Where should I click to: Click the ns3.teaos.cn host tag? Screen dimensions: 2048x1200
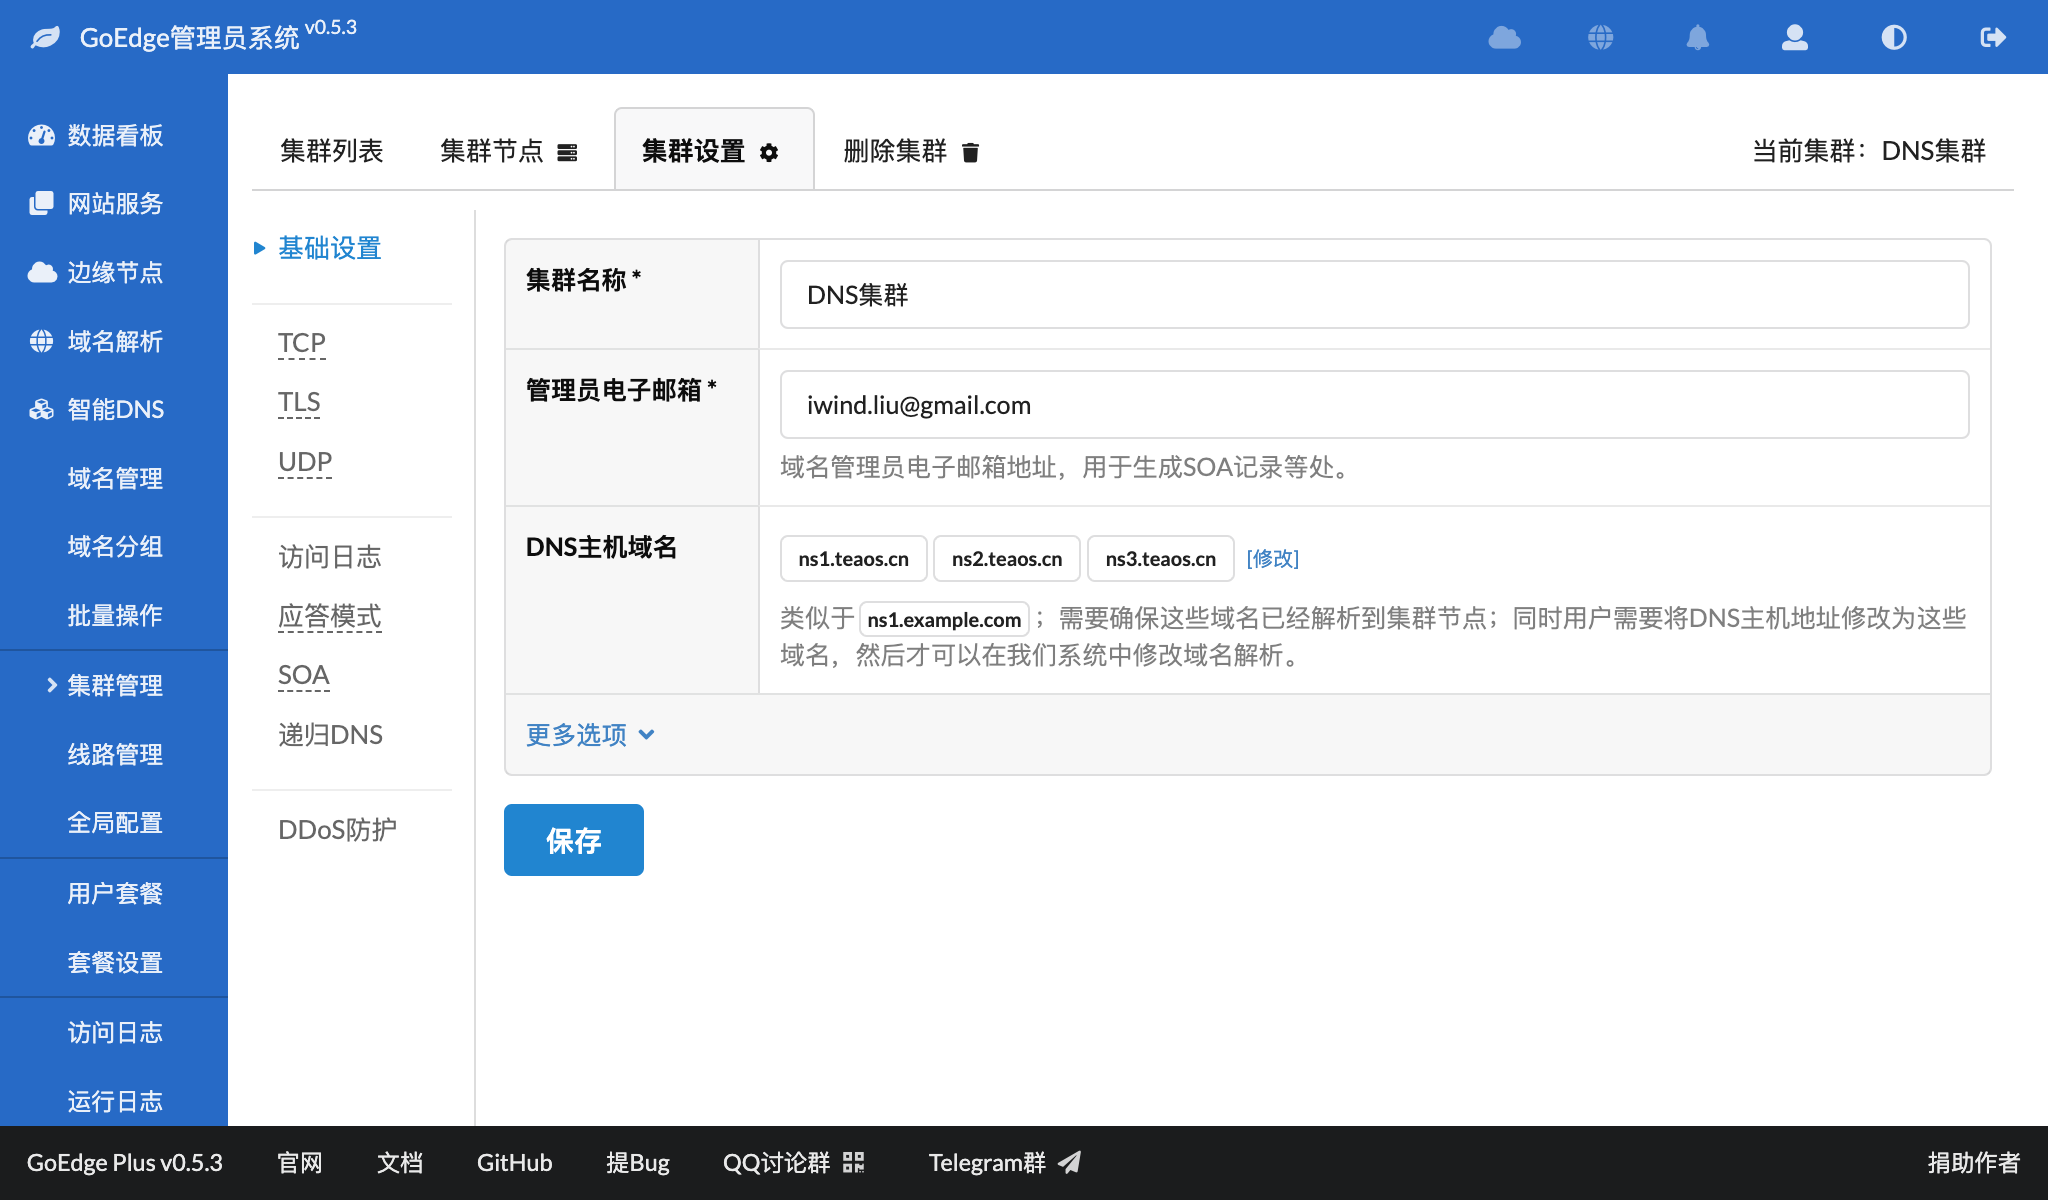1161,559
